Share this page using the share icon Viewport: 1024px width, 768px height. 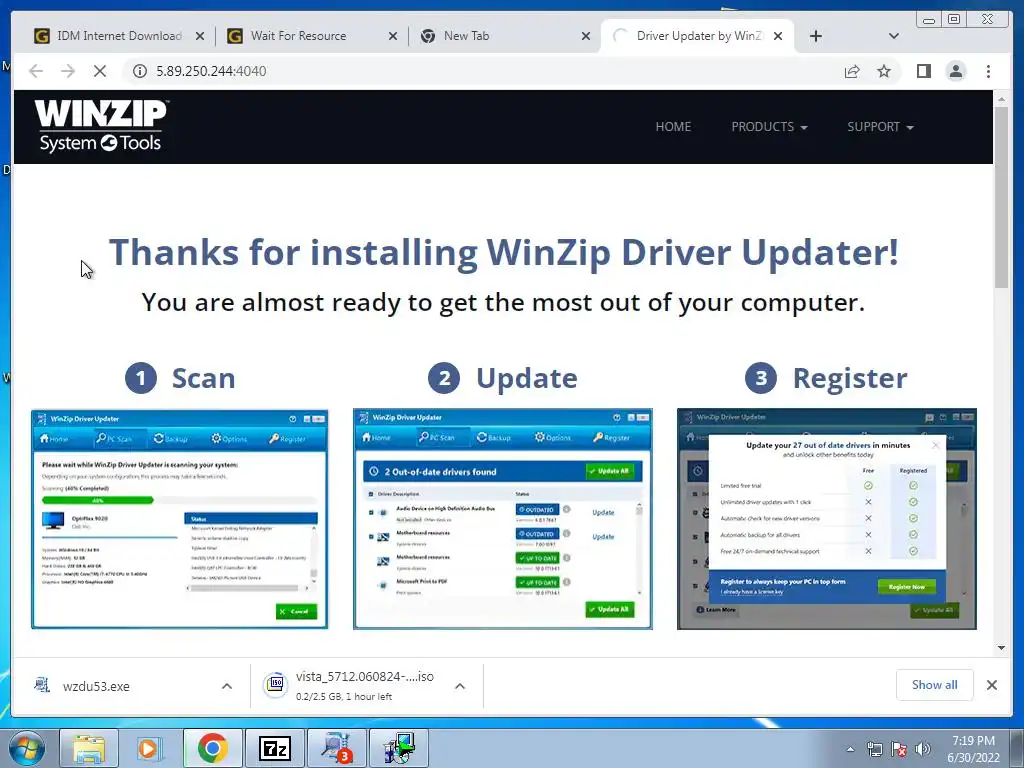point(852,71)
